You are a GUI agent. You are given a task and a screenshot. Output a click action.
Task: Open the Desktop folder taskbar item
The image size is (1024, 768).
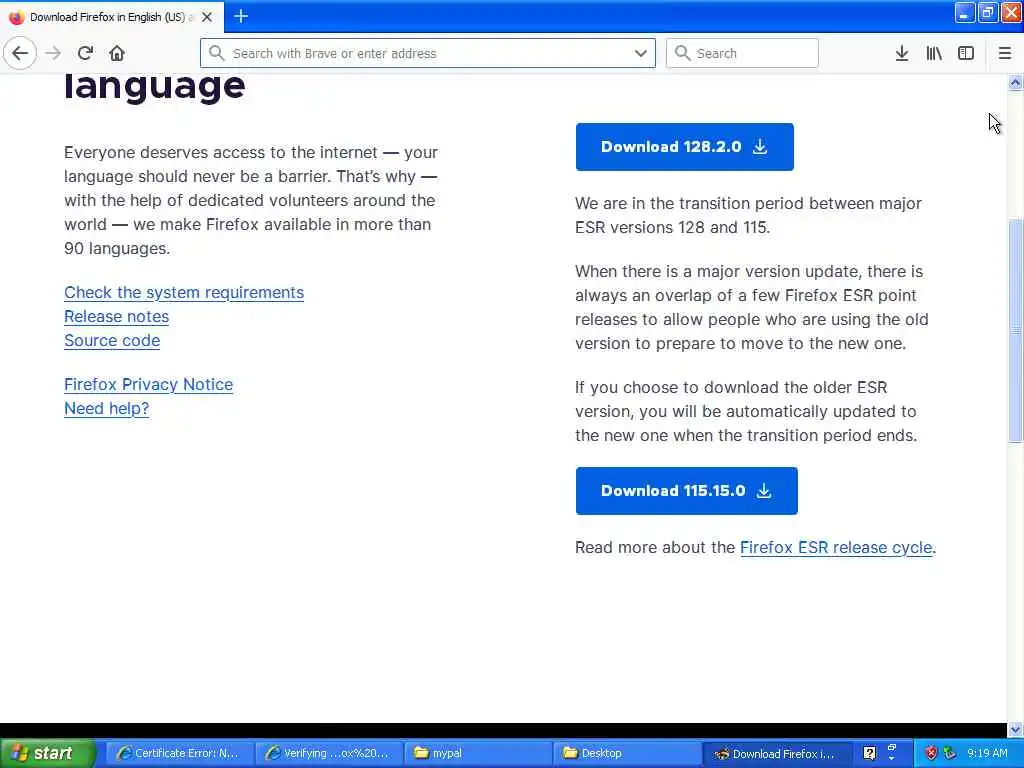coord(626,753)
